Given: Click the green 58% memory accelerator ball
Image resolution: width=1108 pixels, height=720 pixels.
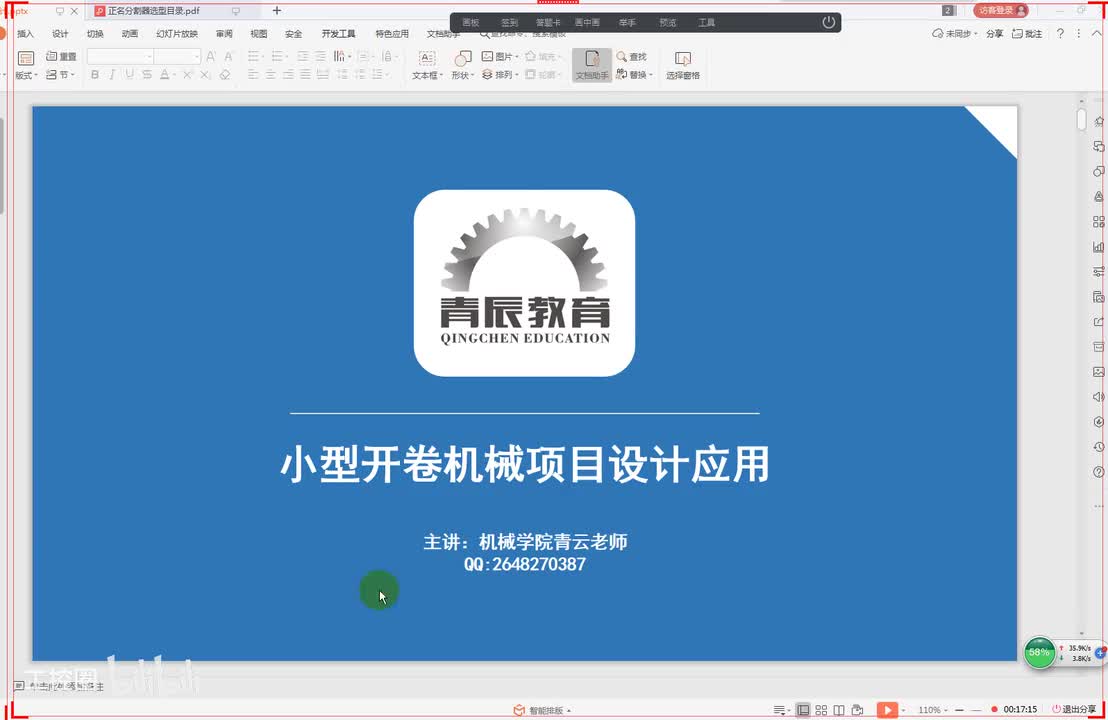Looking at the screenshot, I should point(1039,653).
